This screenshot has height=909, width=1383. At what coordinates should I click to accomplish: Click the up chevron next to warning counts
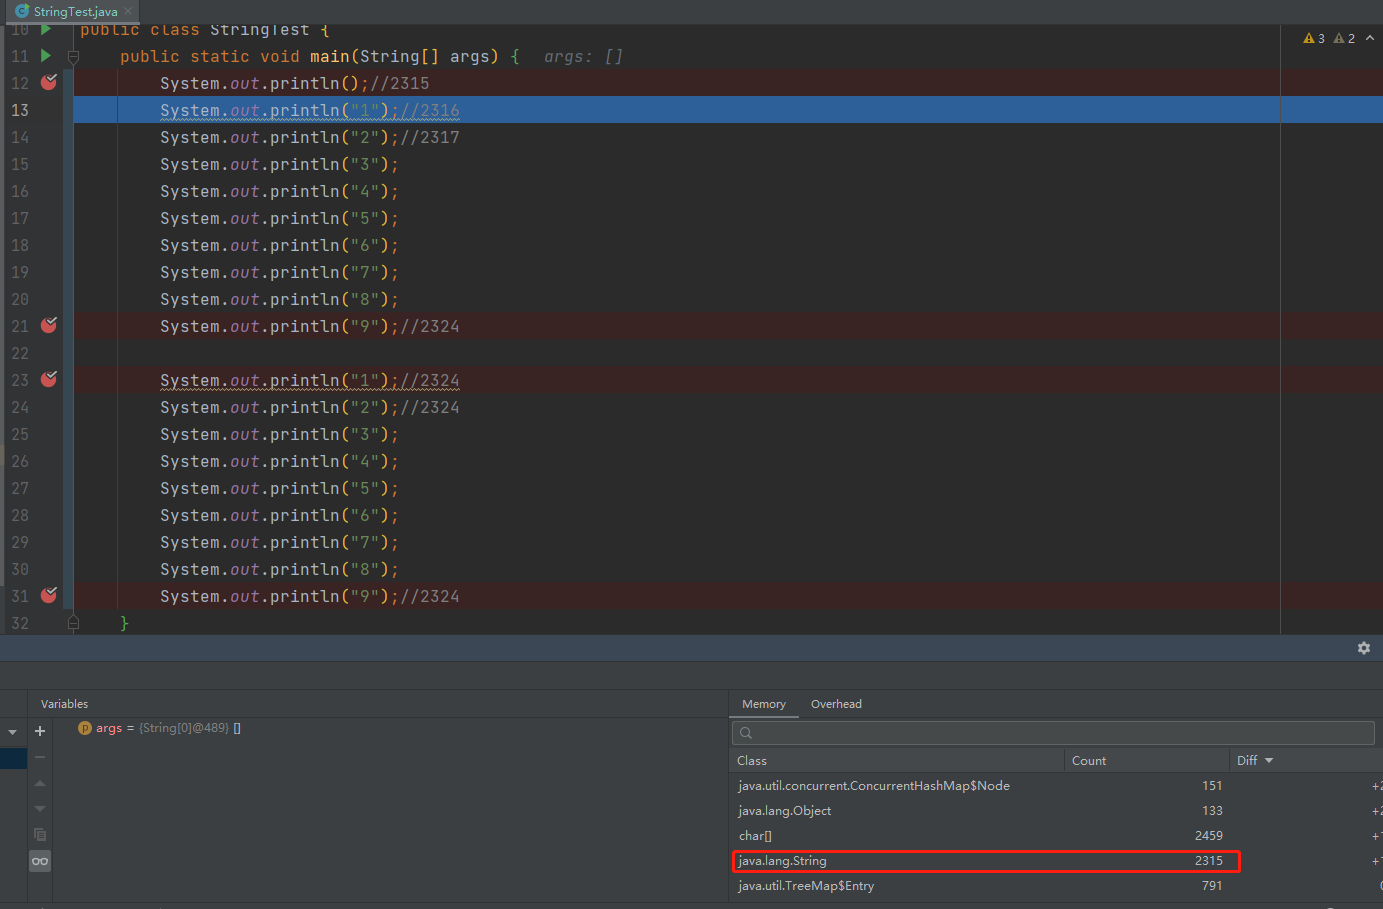1370,38
